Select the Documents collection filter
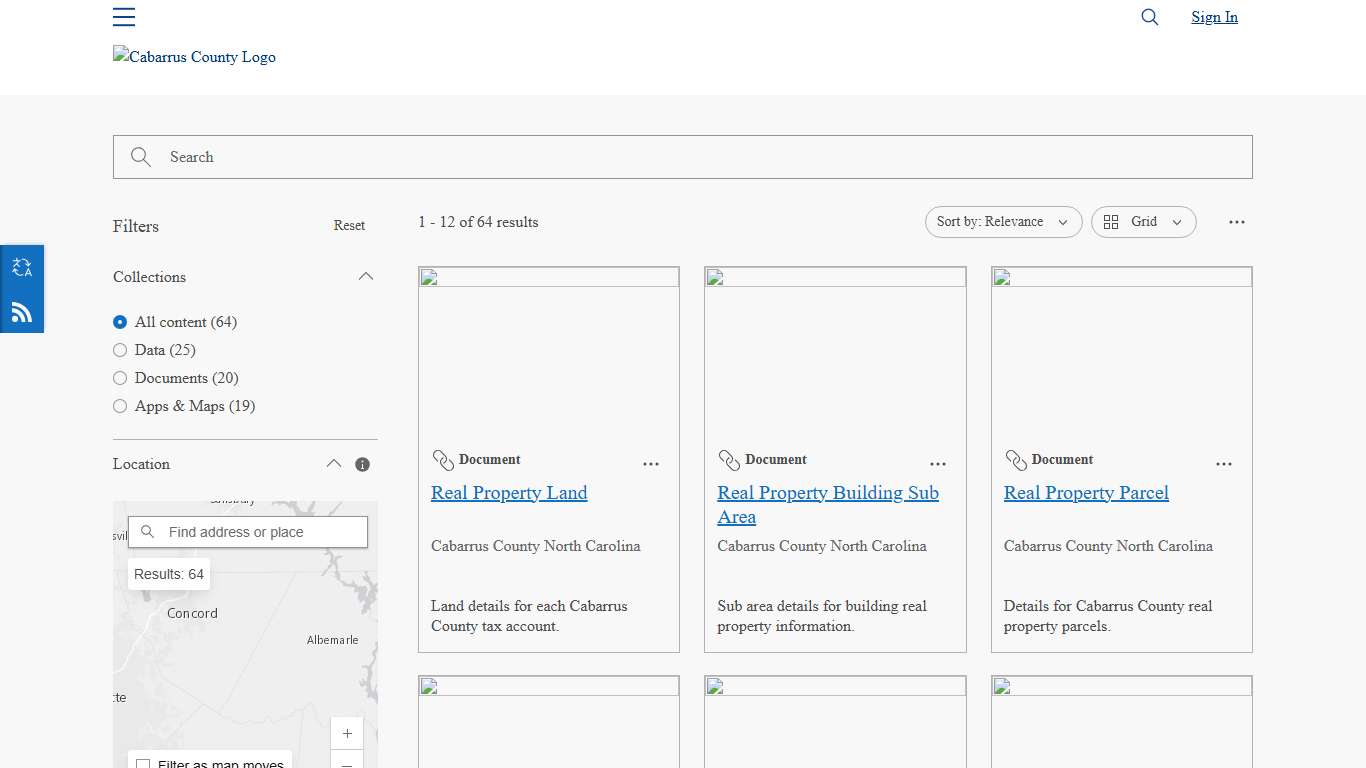This screenshot has width=1366, height=768. pyautogui.click(x=120, y=378)
